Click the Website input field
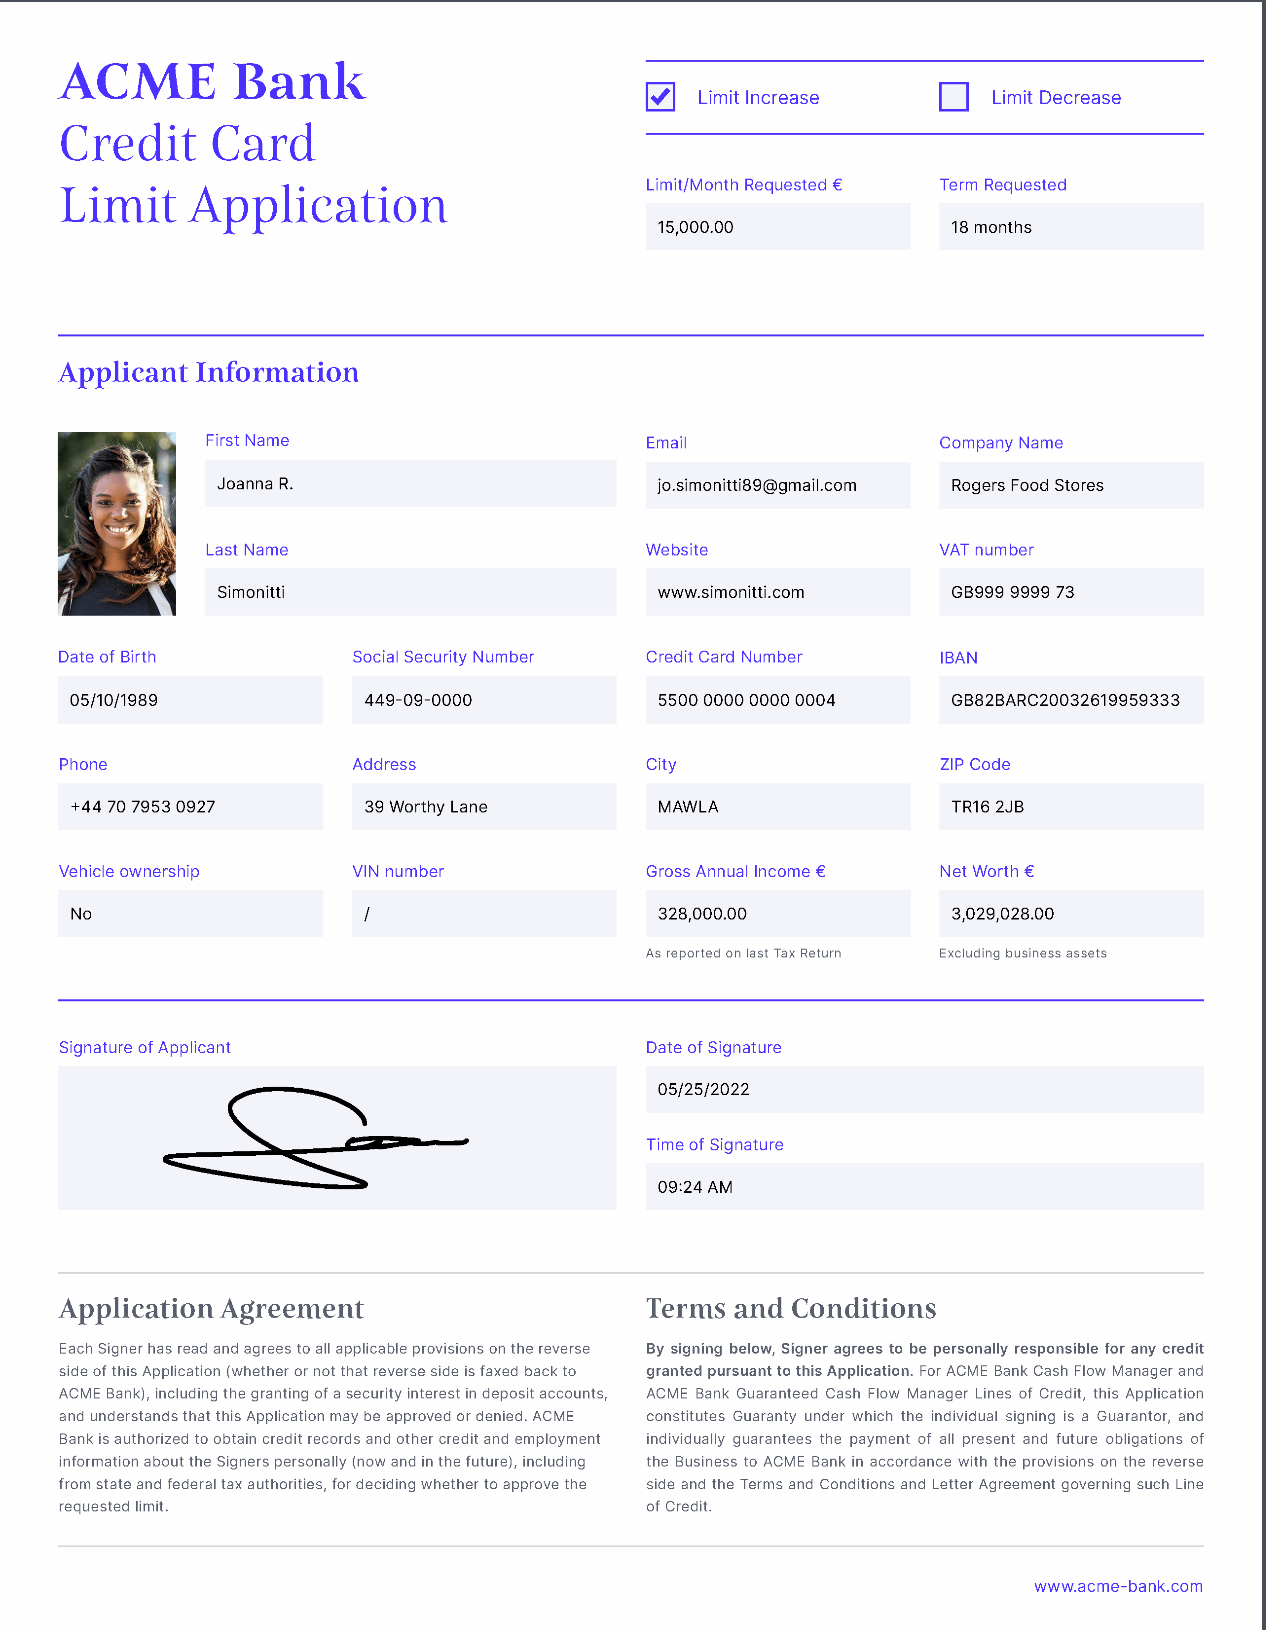The height and width of the screenshot is (1630, 1266). pos(777,592)
